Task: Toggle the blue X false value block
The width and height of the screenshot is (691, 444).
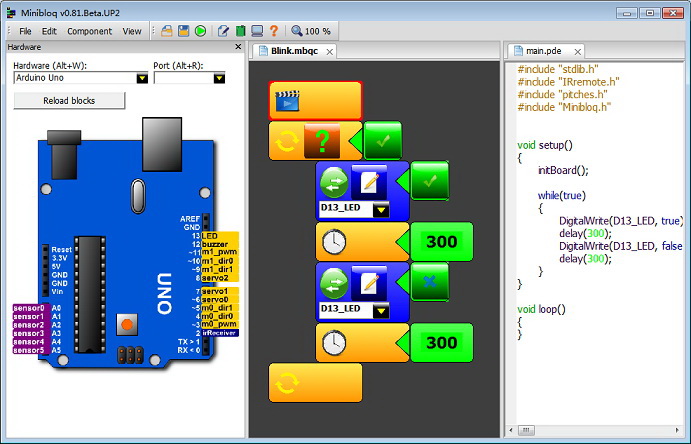Action: [x=430, y=283]
